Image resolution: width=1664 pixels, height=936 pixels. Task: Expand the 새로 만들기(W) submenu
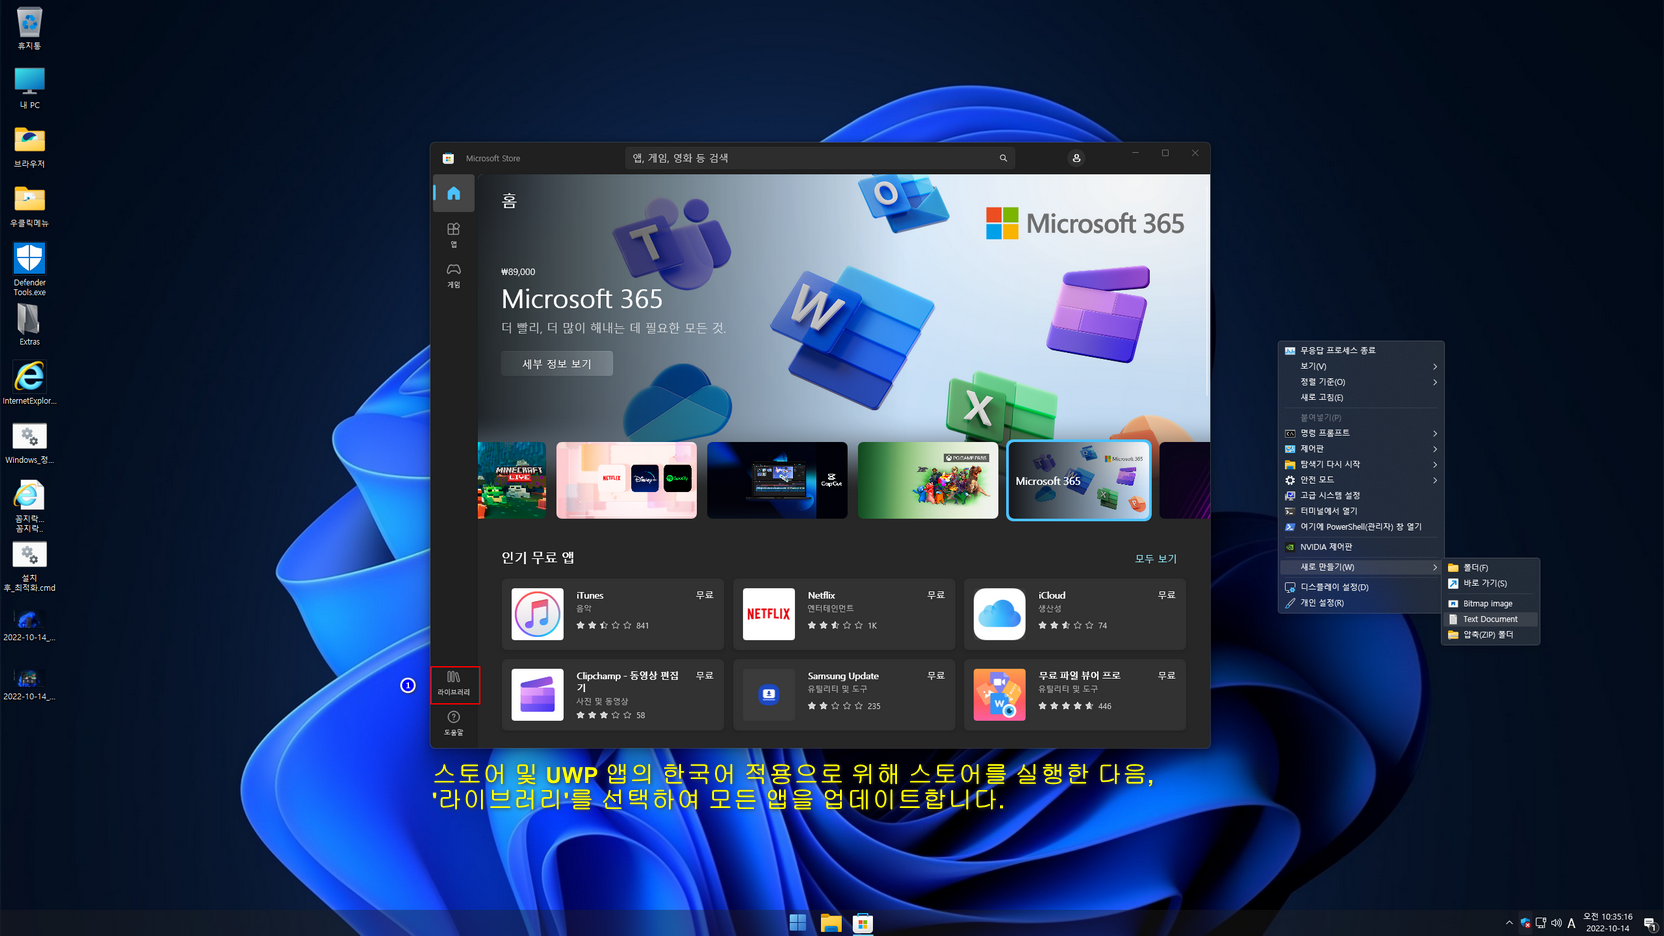point(1361,567)
